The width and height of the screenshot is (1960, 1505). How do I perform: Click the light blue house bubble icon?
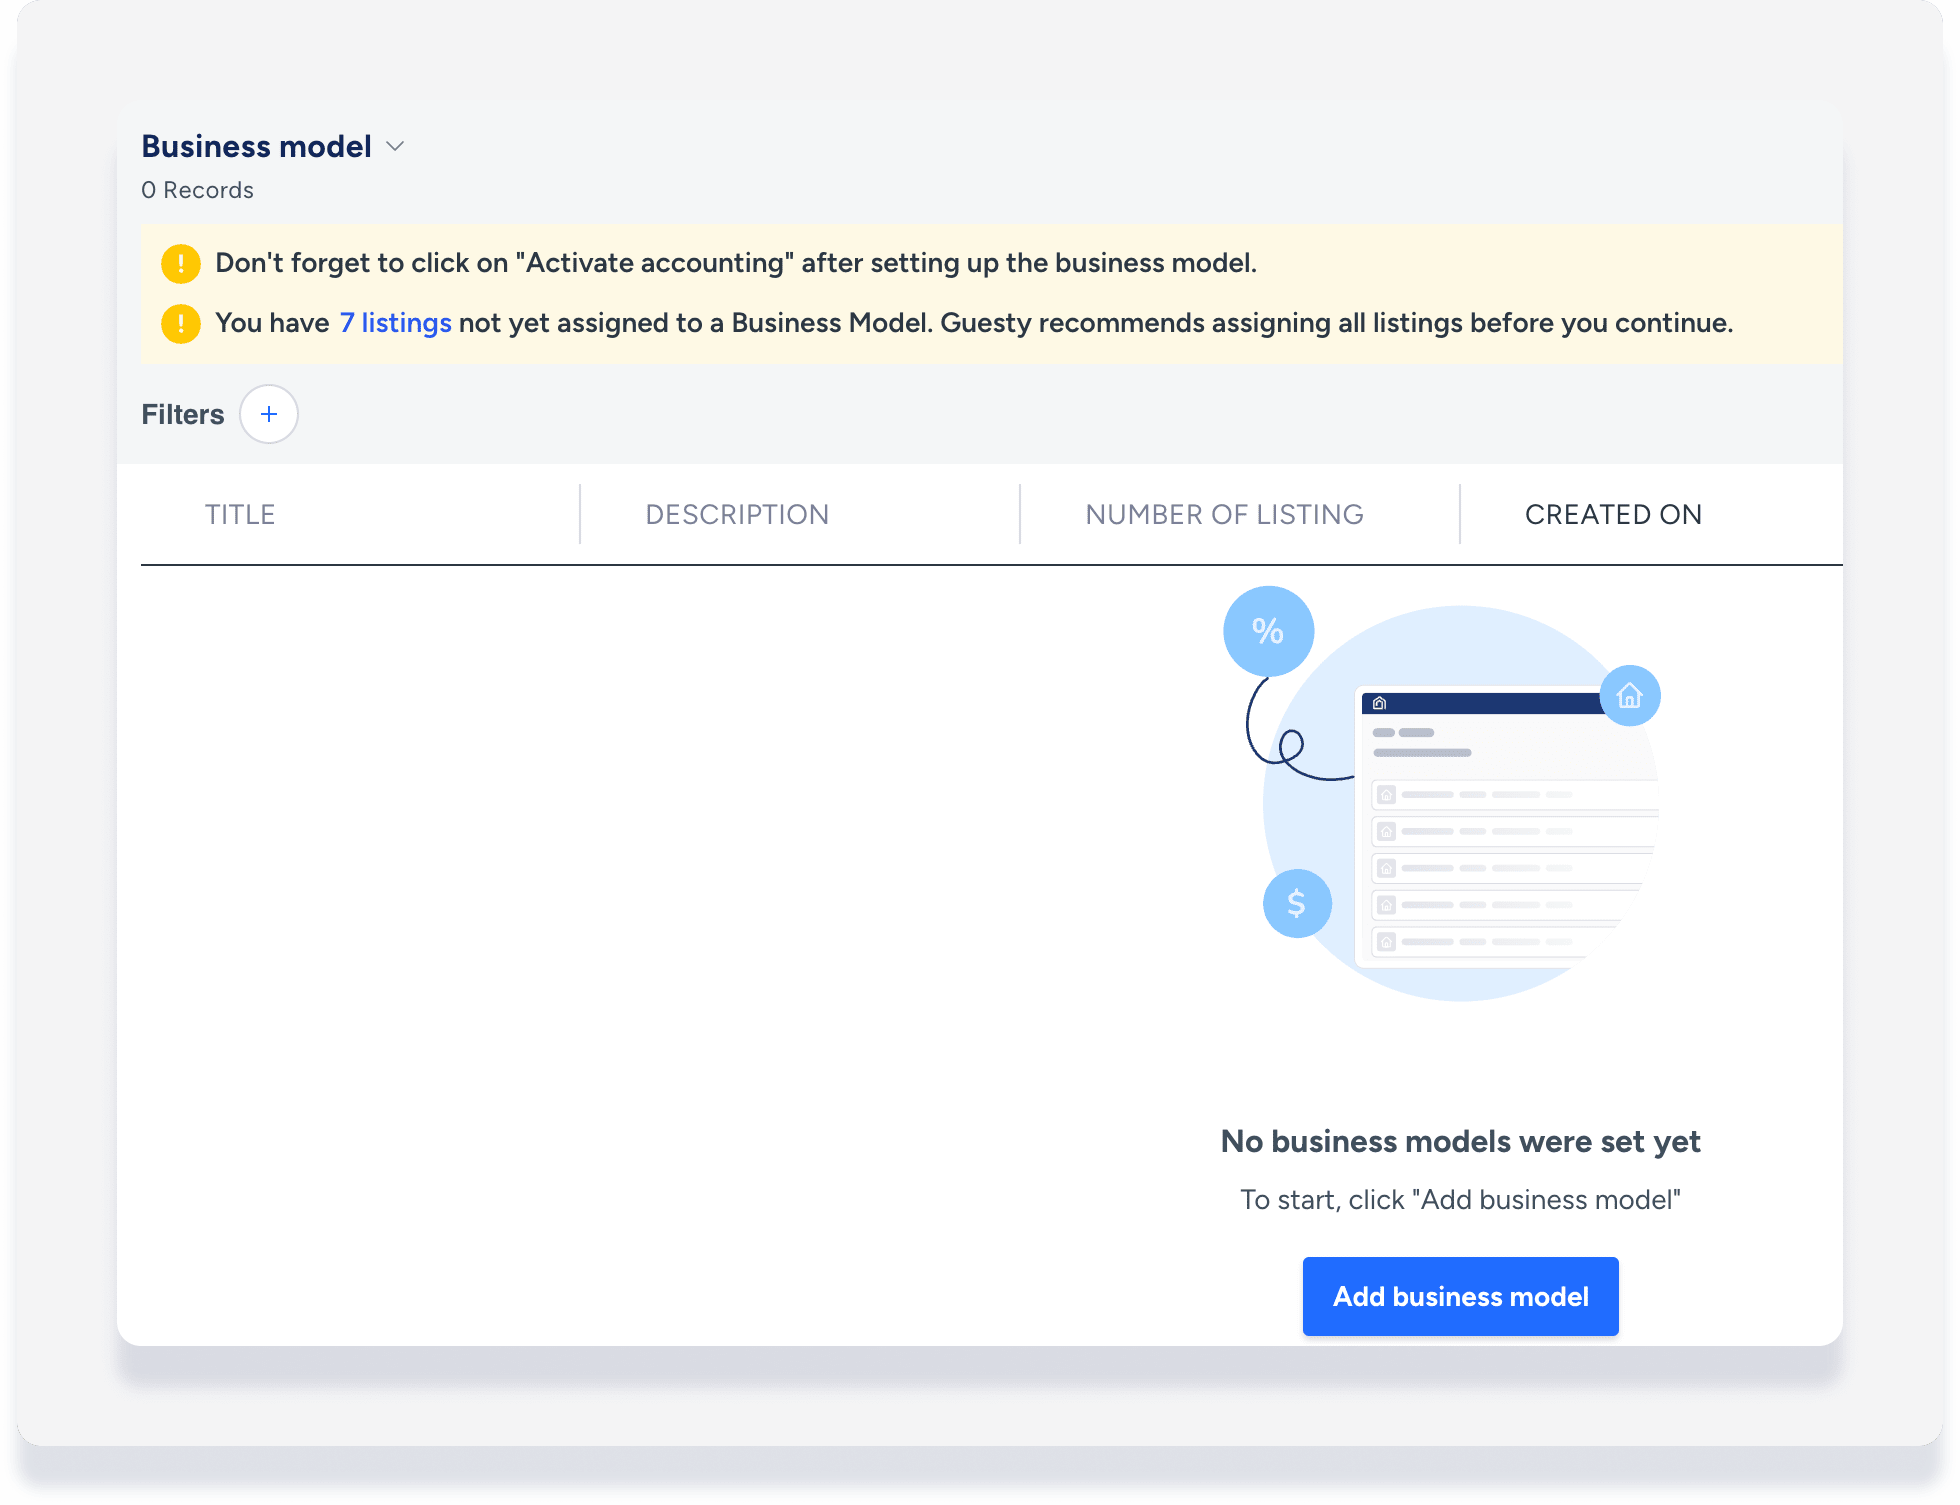point(1630,695)
